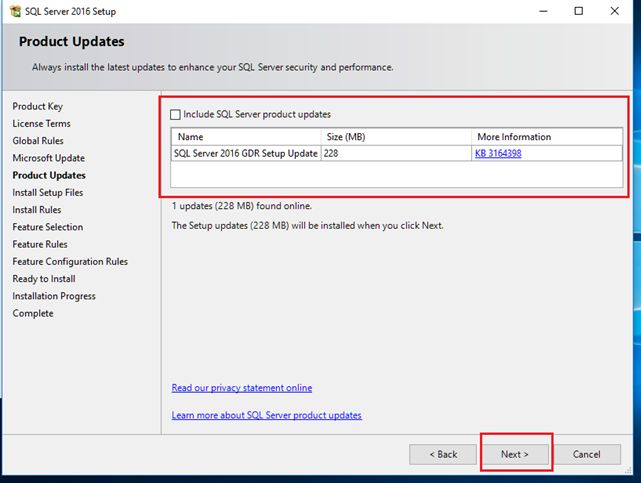Open Learn more about SQL Server product updates

click(267, 415)
